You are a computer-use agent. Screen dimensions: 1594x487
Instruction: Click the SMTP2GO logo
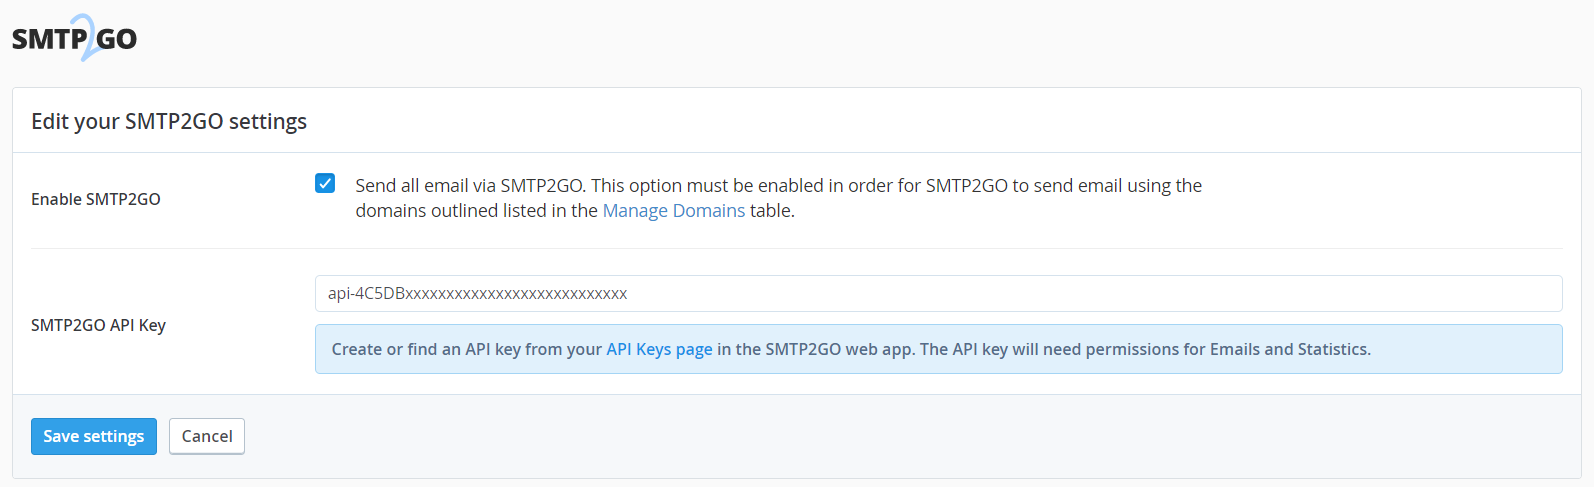pyautogui.click(x=74, y=38)
